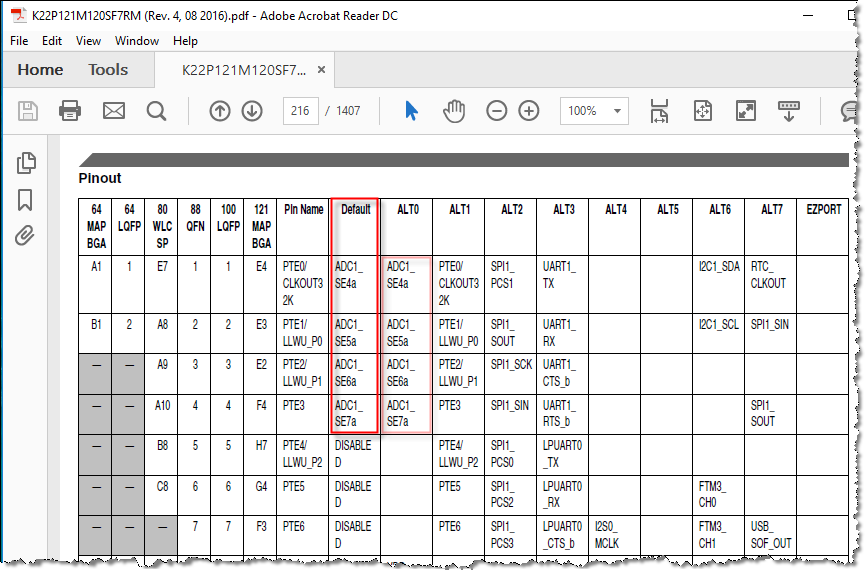Zoom out with minus button

point(496,111)
